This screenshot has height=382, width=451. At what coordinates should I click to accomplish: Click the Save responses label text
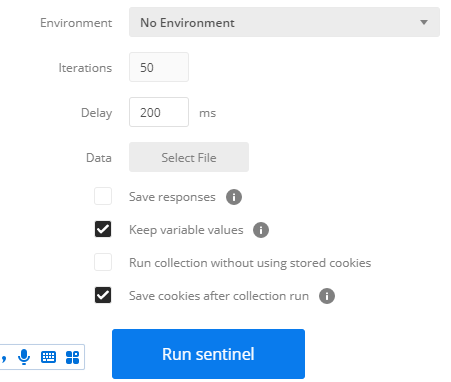point(172,197)
